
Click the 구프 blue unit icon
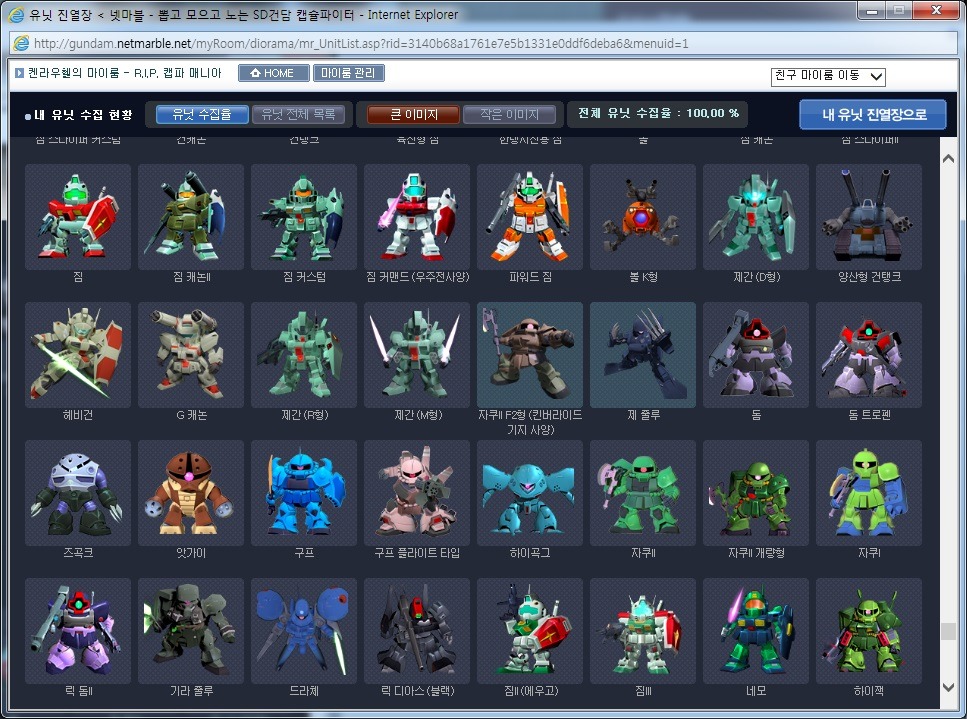point(304,492)
